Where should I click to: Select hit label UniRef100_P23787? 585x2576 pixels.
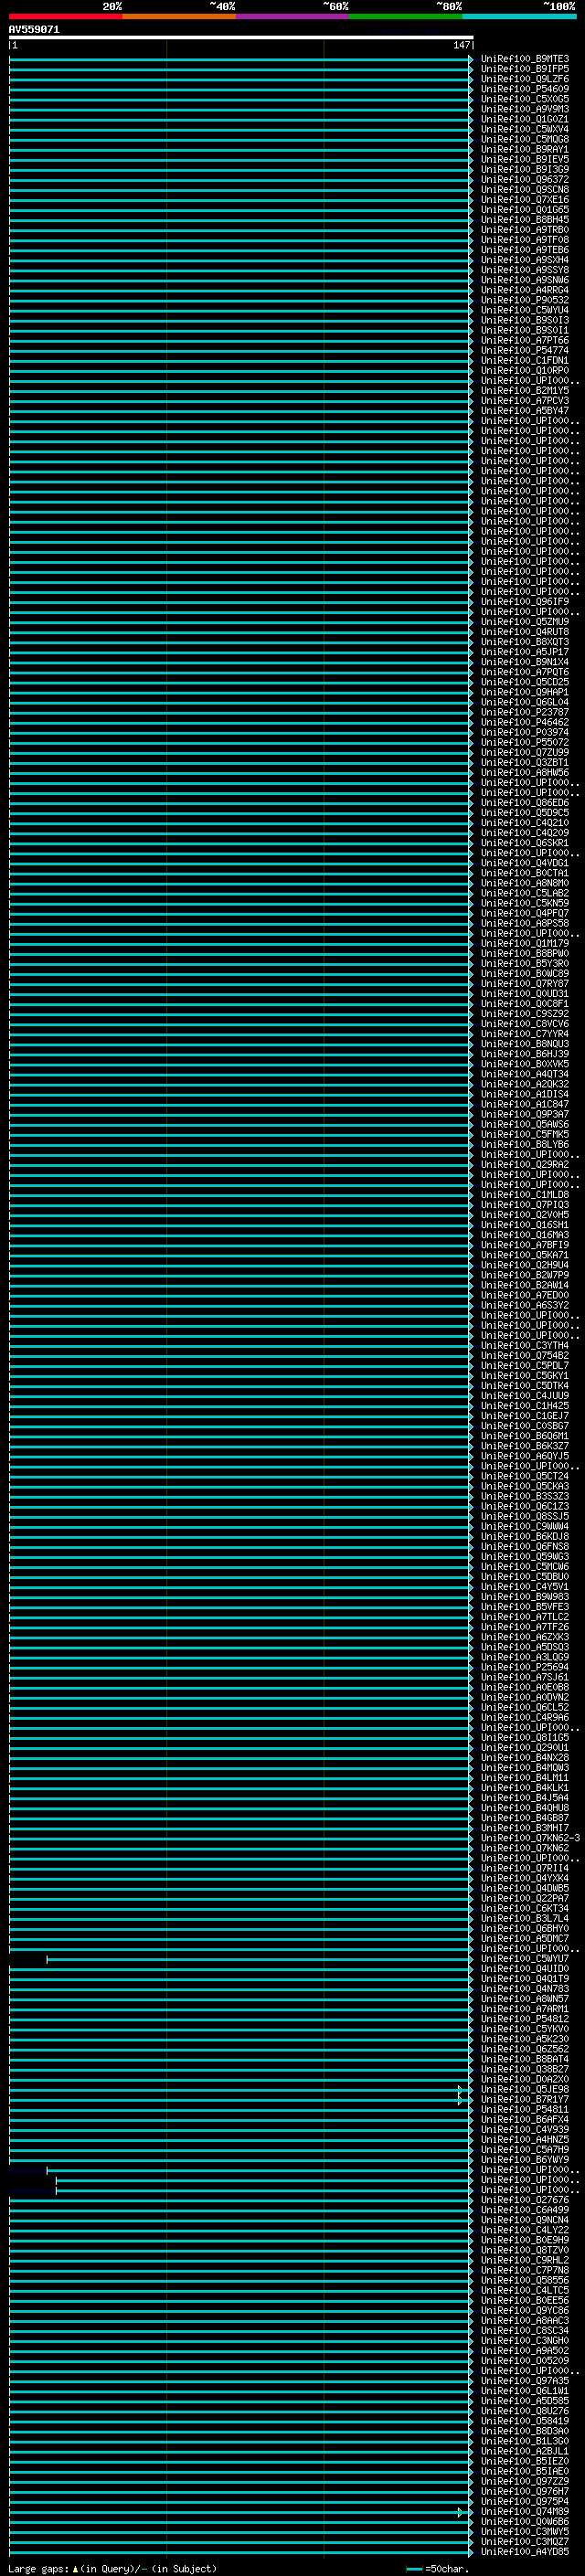pos(525,712)
